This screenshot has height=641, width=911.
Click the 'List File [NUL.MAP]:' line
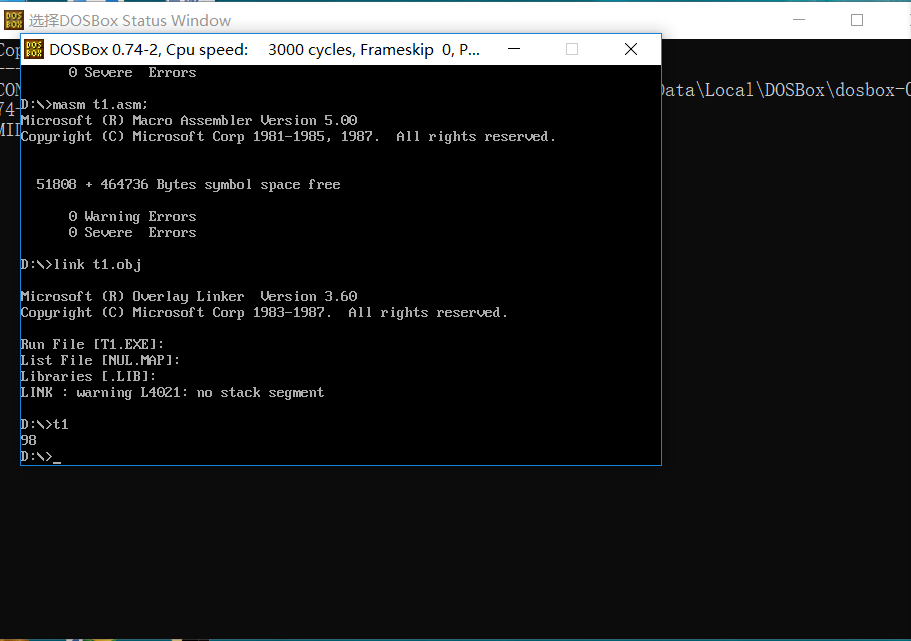click(x=101, y=360)
